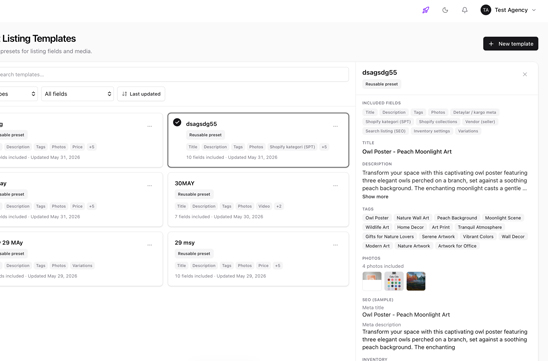Toggle dark mode moon icon
548x361 pixels.
[445, 10]
